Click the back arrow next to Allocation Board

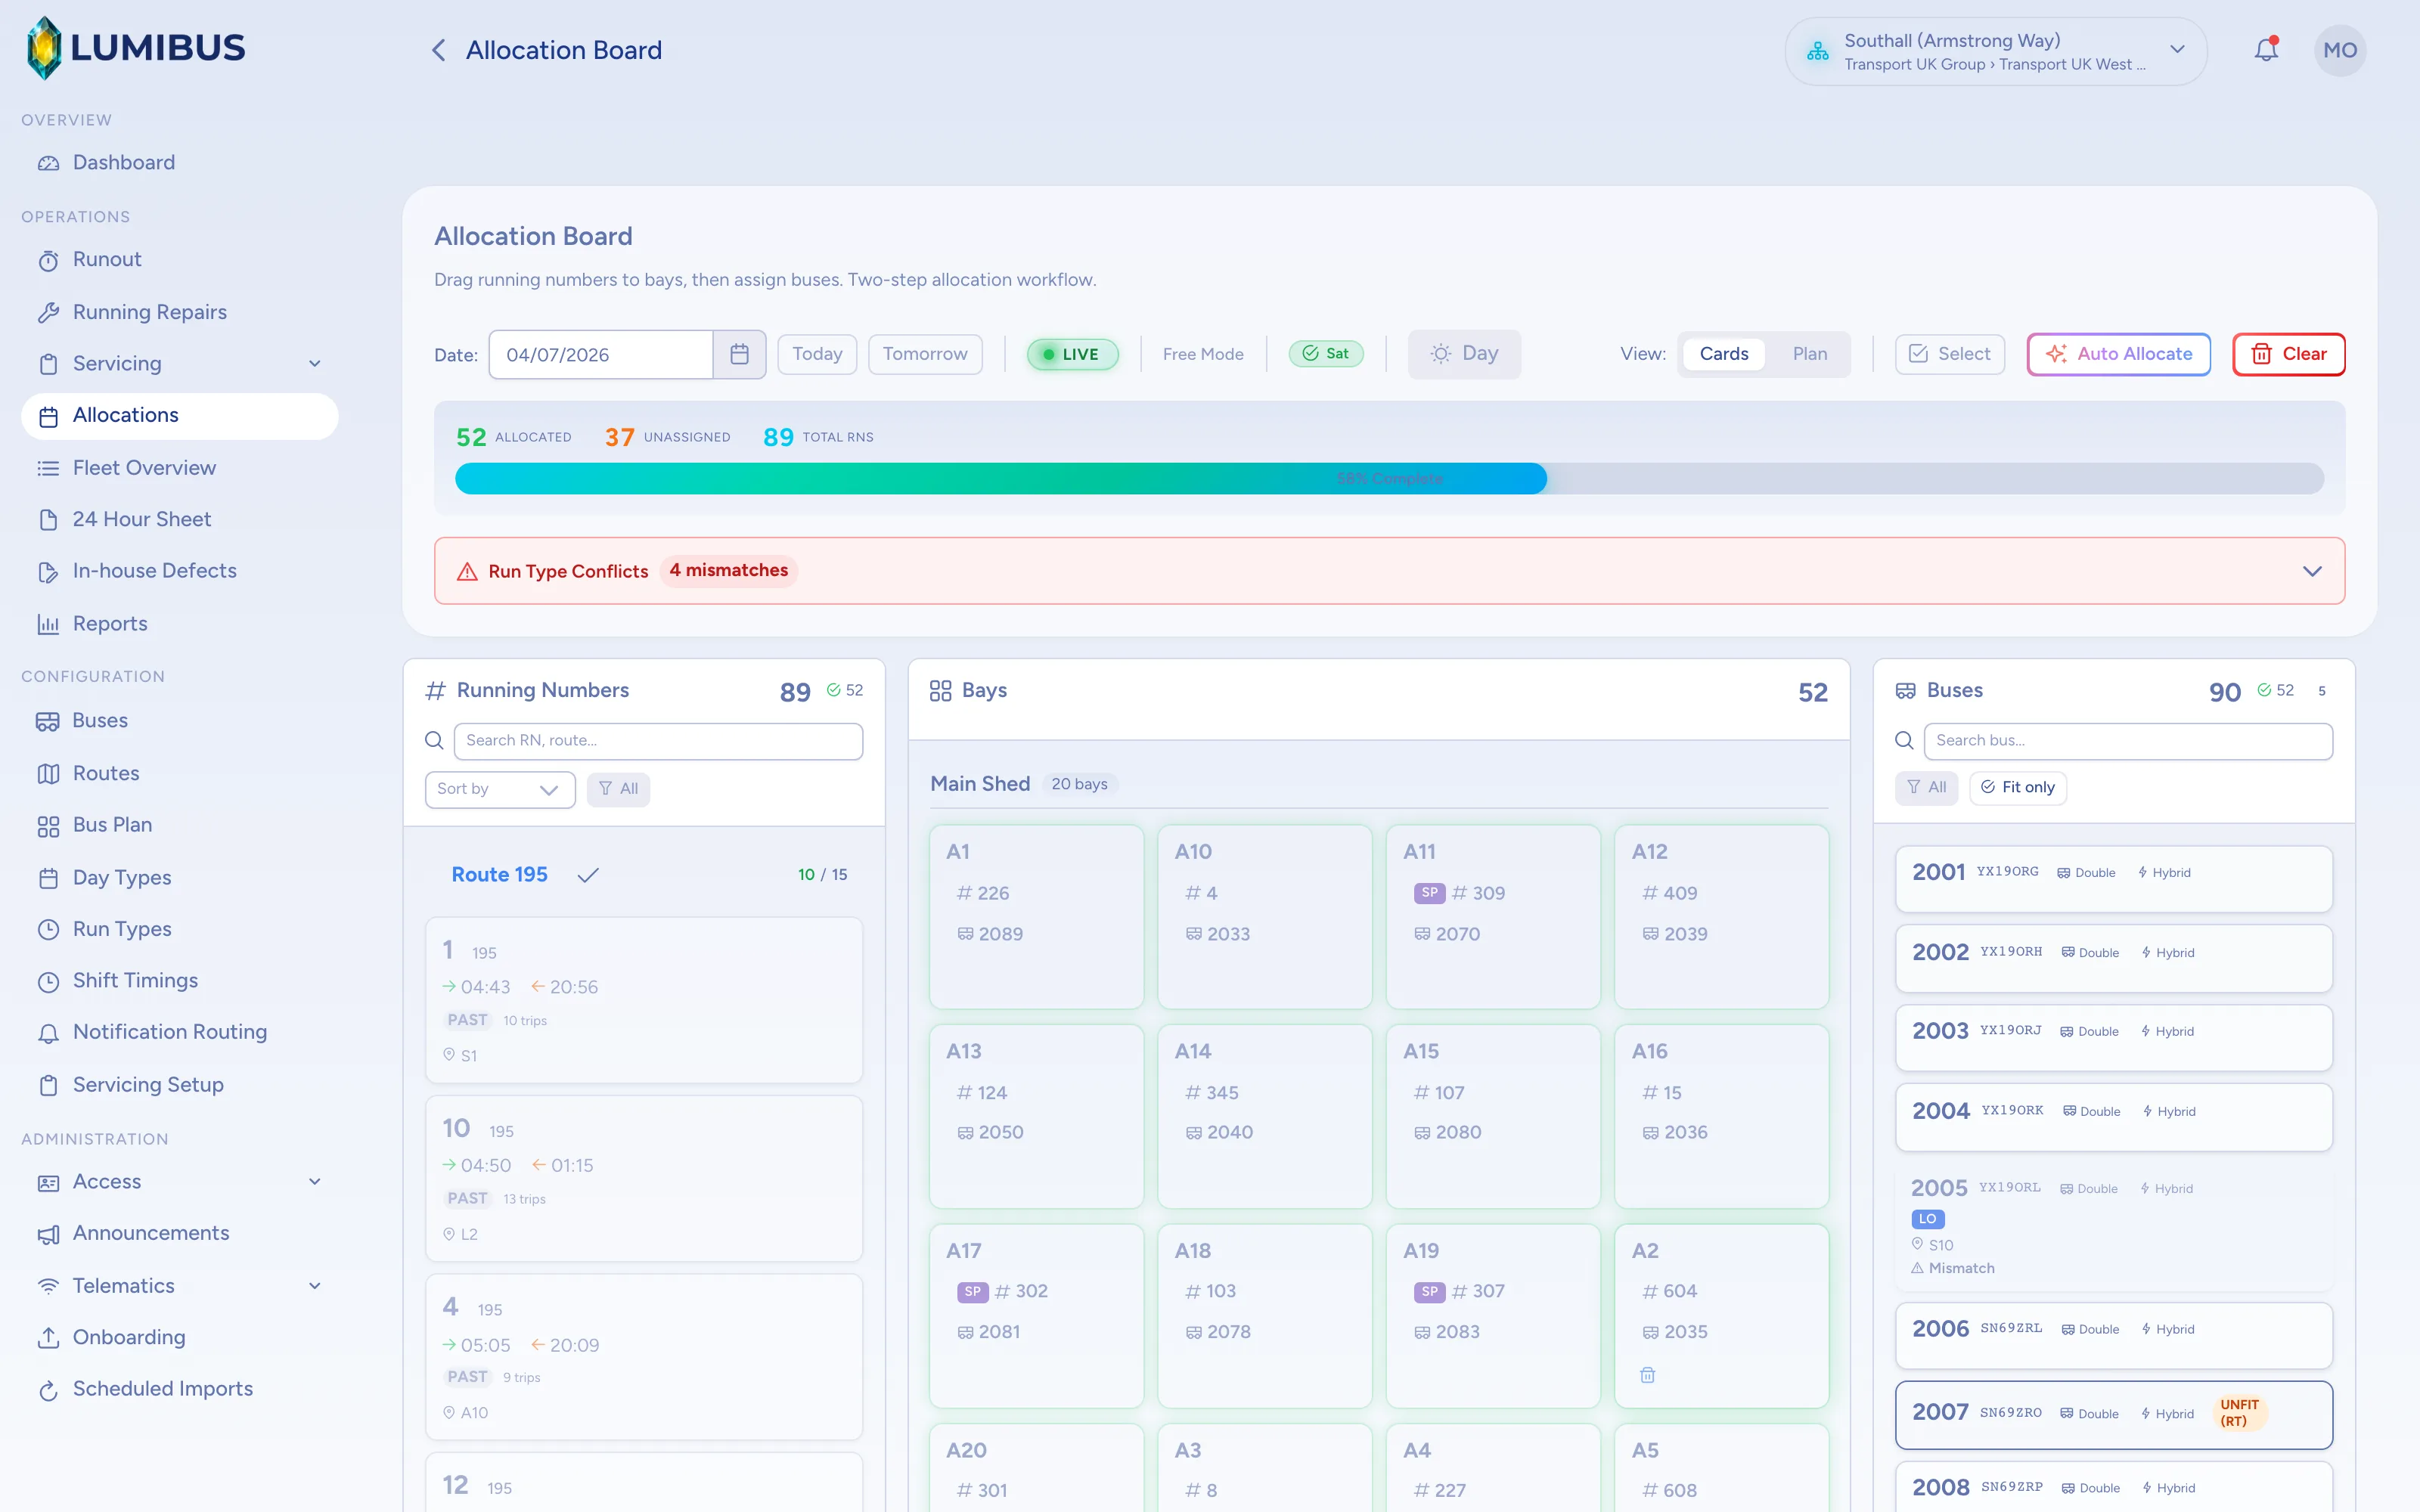[438, 50]
